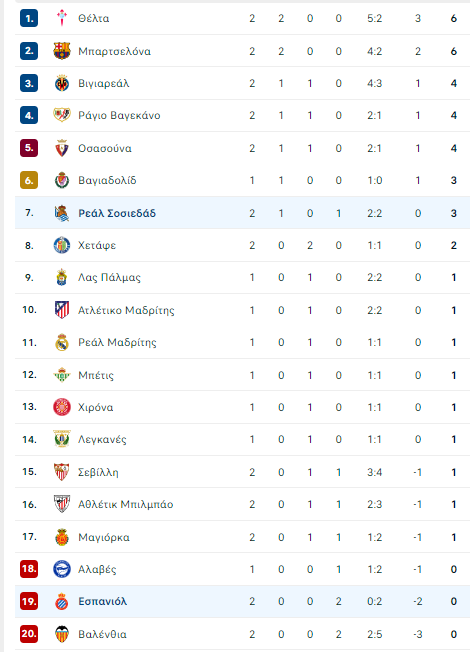
Task: Click the Barcelona club crest icon
Action: (62, 51)
